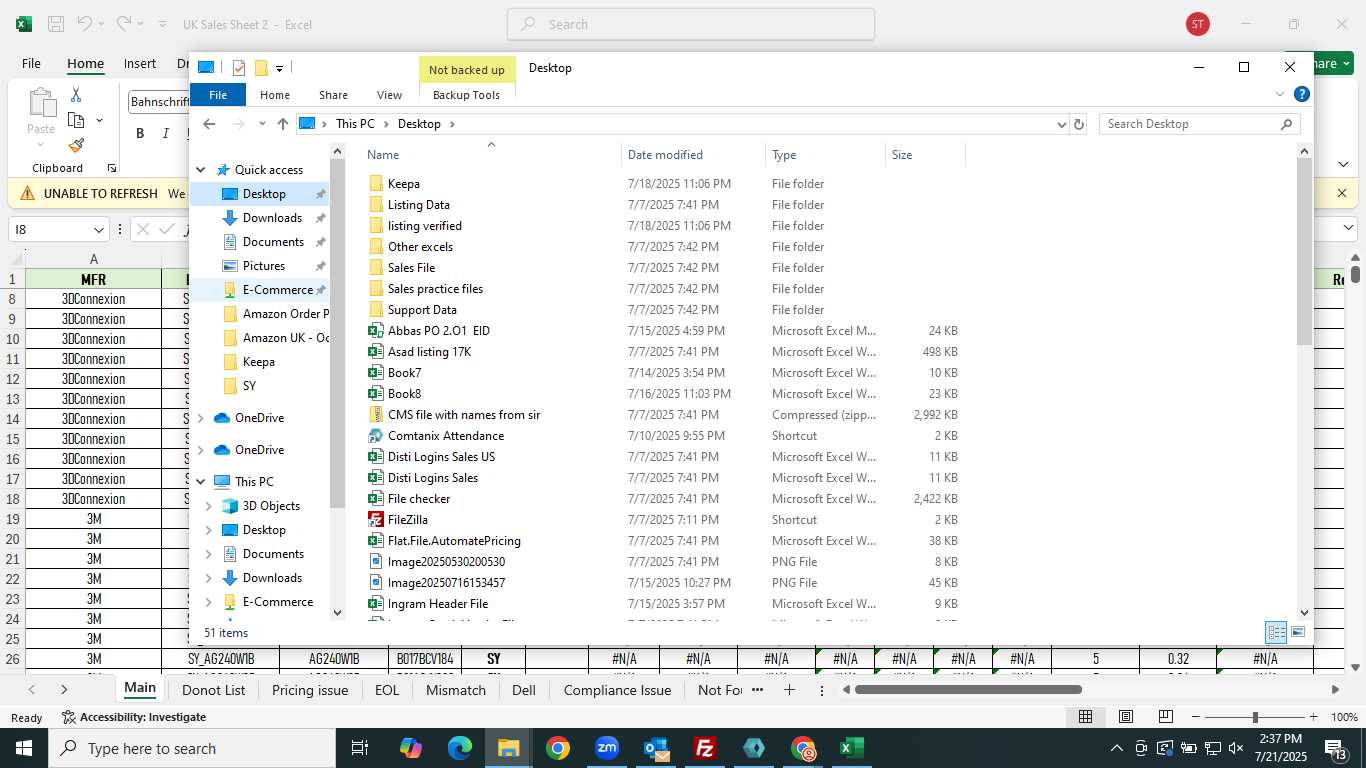Click the Properties quick access toolbar icon
Screen dimensions: 1366x768
click(238, 68)
